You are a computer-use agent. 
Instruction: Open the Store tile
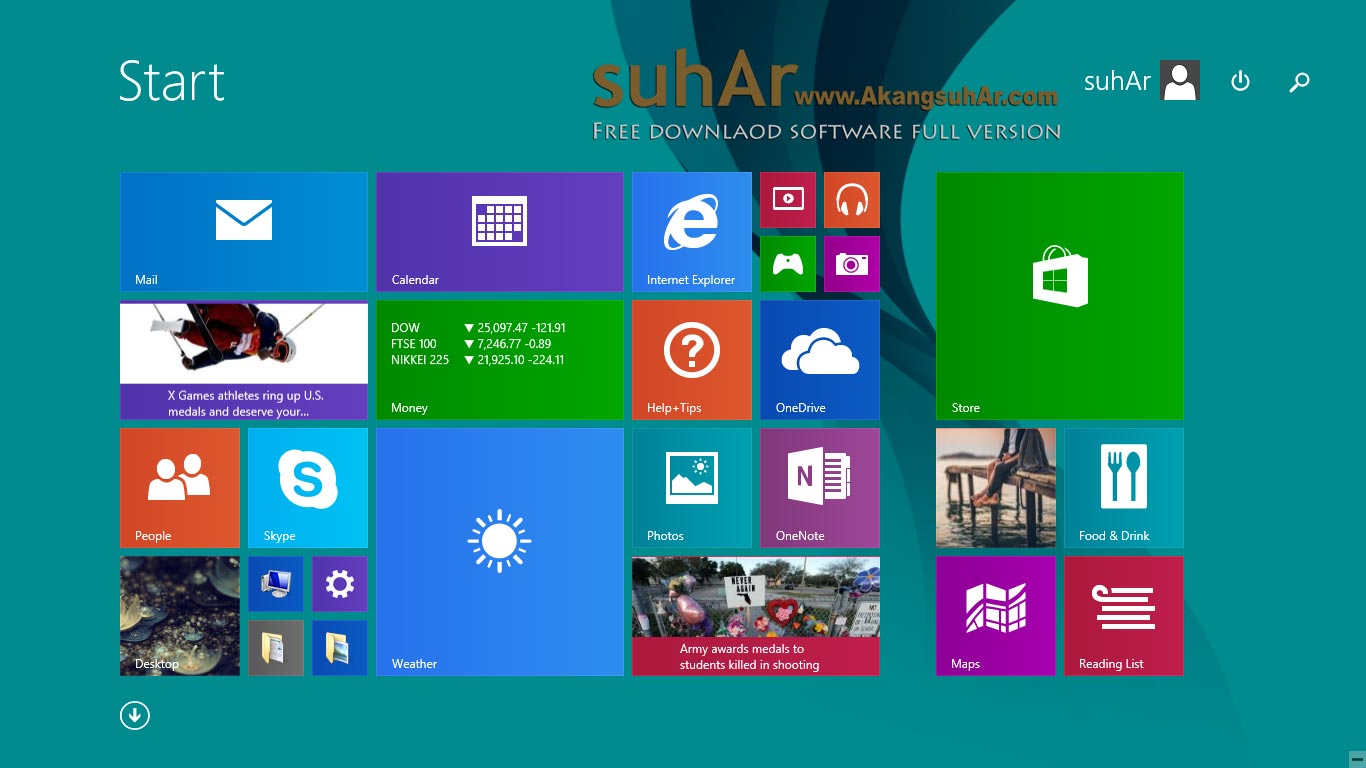(1060, 296)
